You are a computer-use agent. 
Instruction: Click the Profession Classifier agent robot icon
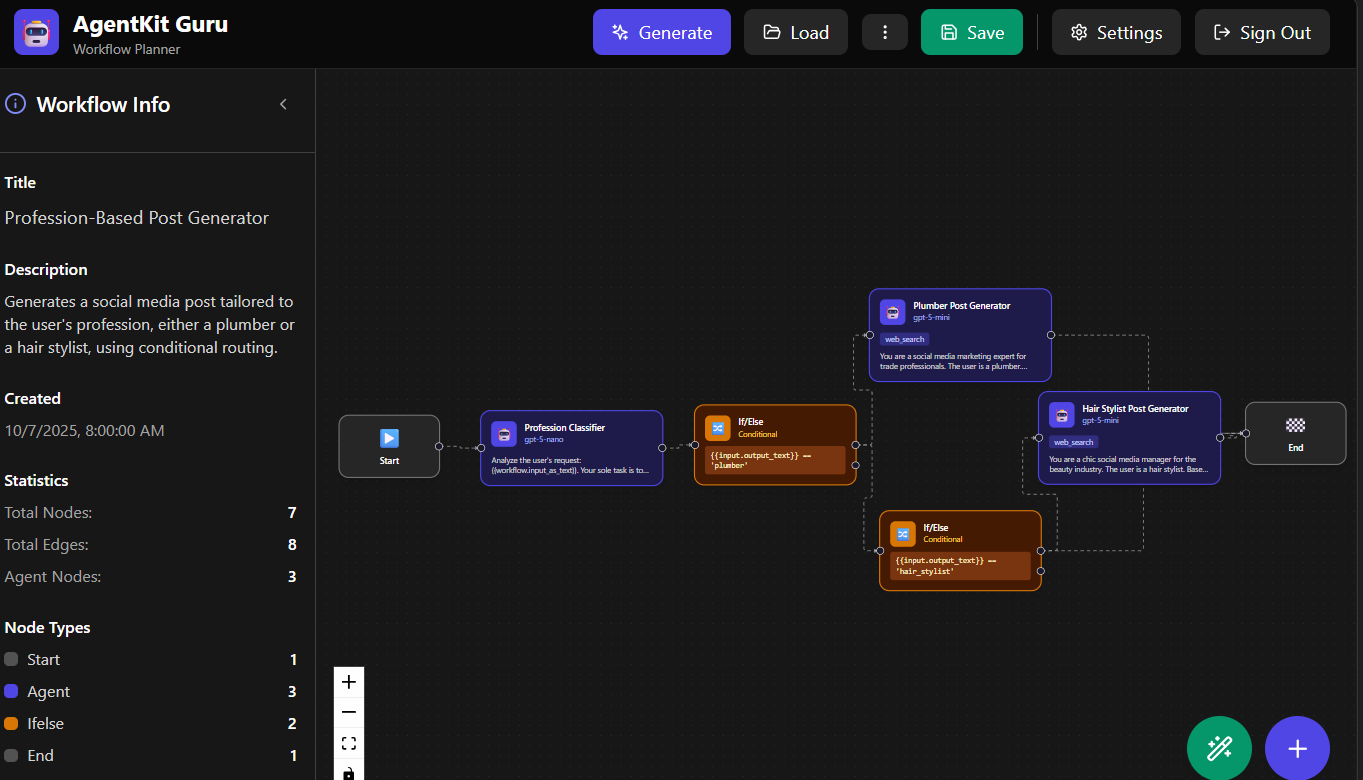tap(504, 433)
